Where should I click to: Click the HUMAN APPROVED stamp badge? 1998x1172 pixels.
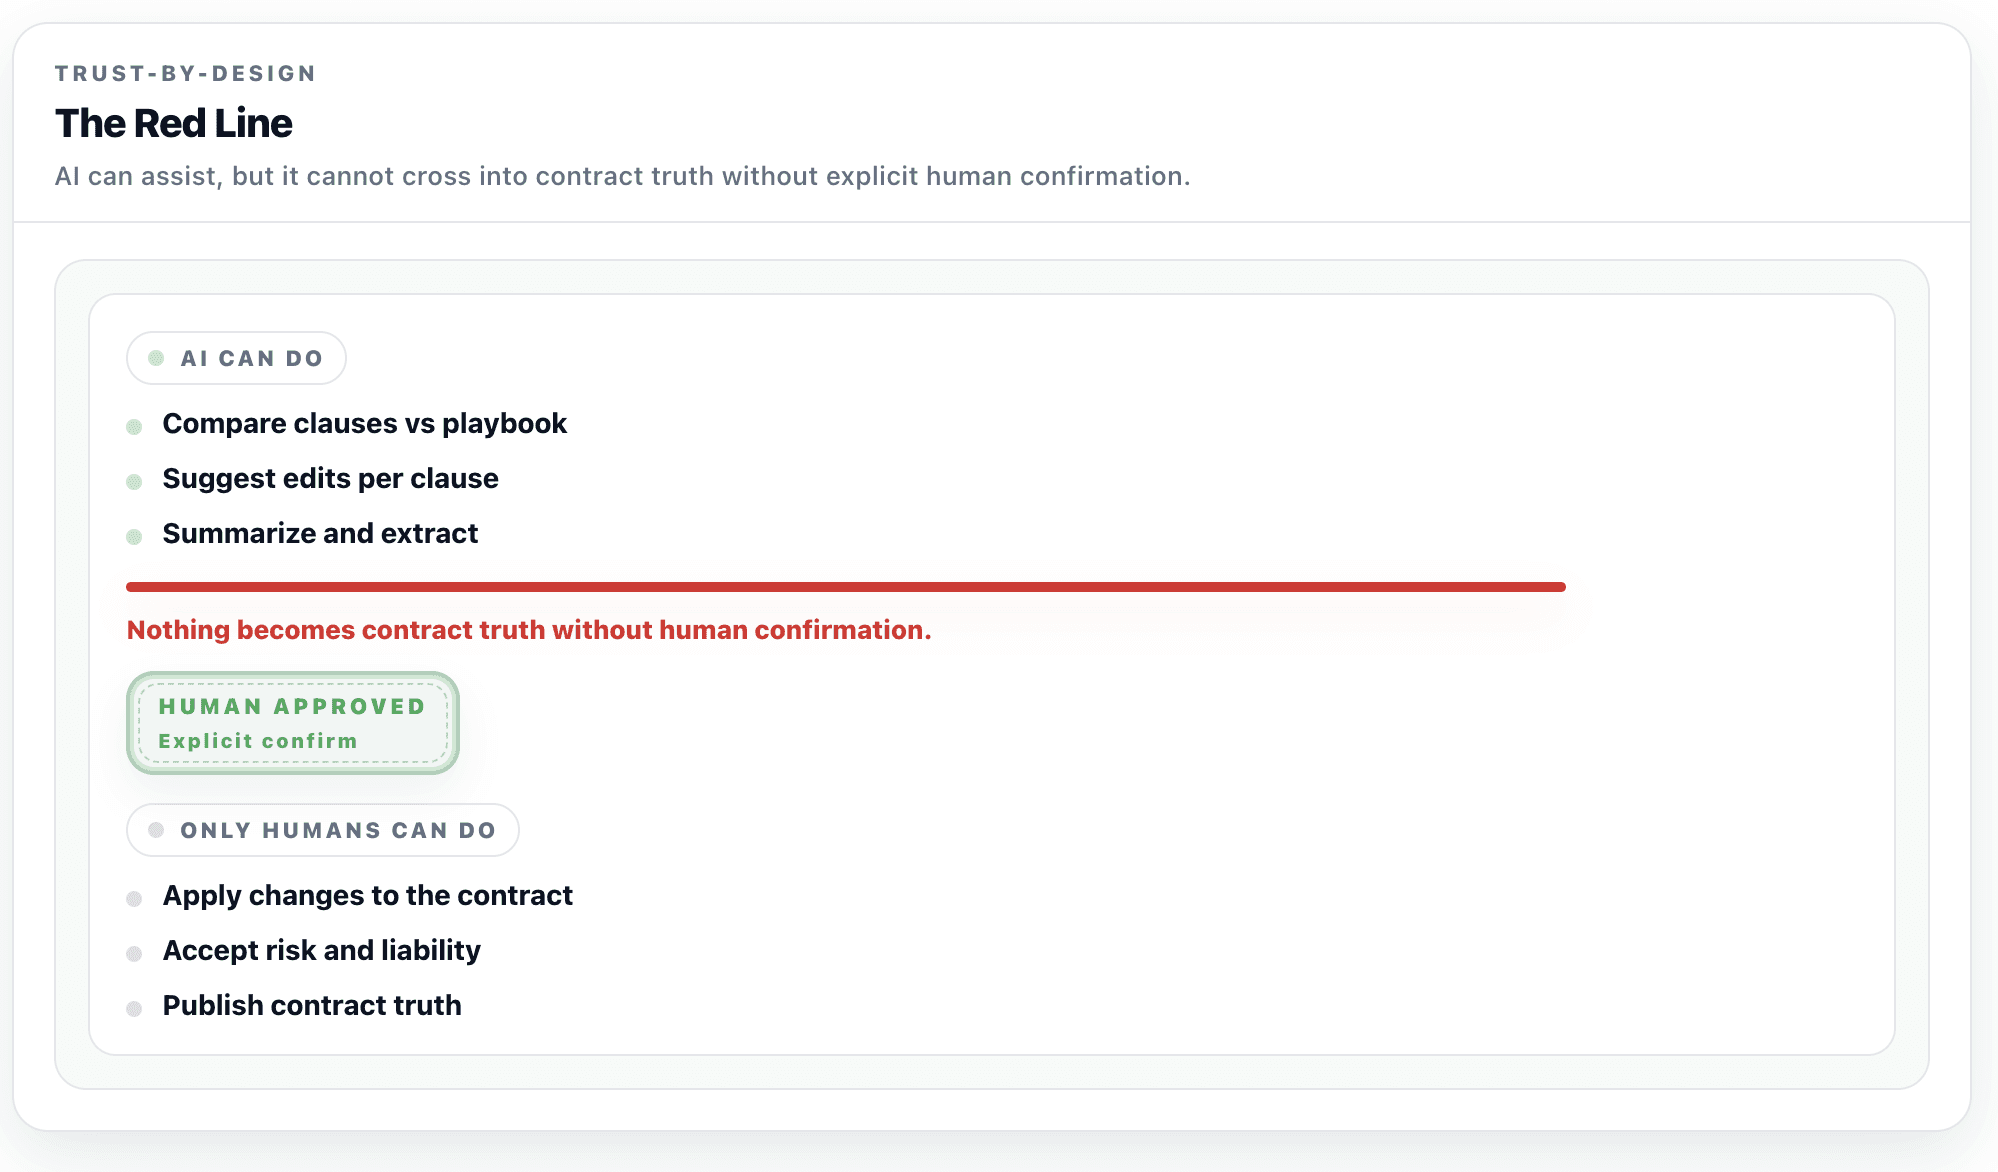pyautogui.click(x=292, y=722)
